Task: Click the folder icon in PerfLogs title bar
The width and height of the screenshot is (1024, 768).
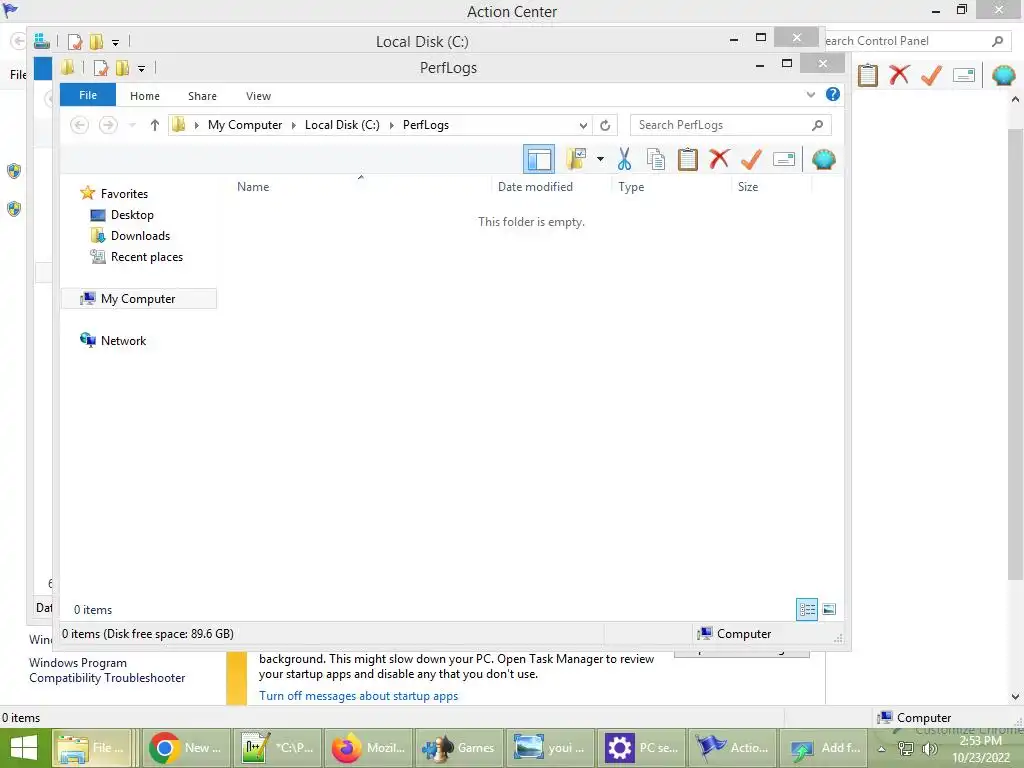Action: (67, 67)
